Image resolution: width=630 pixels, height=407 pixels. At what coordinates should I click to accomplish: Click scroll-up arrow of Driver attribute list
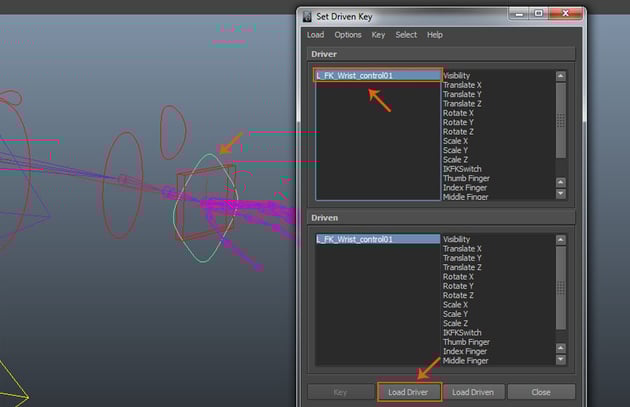click(560, 75)
